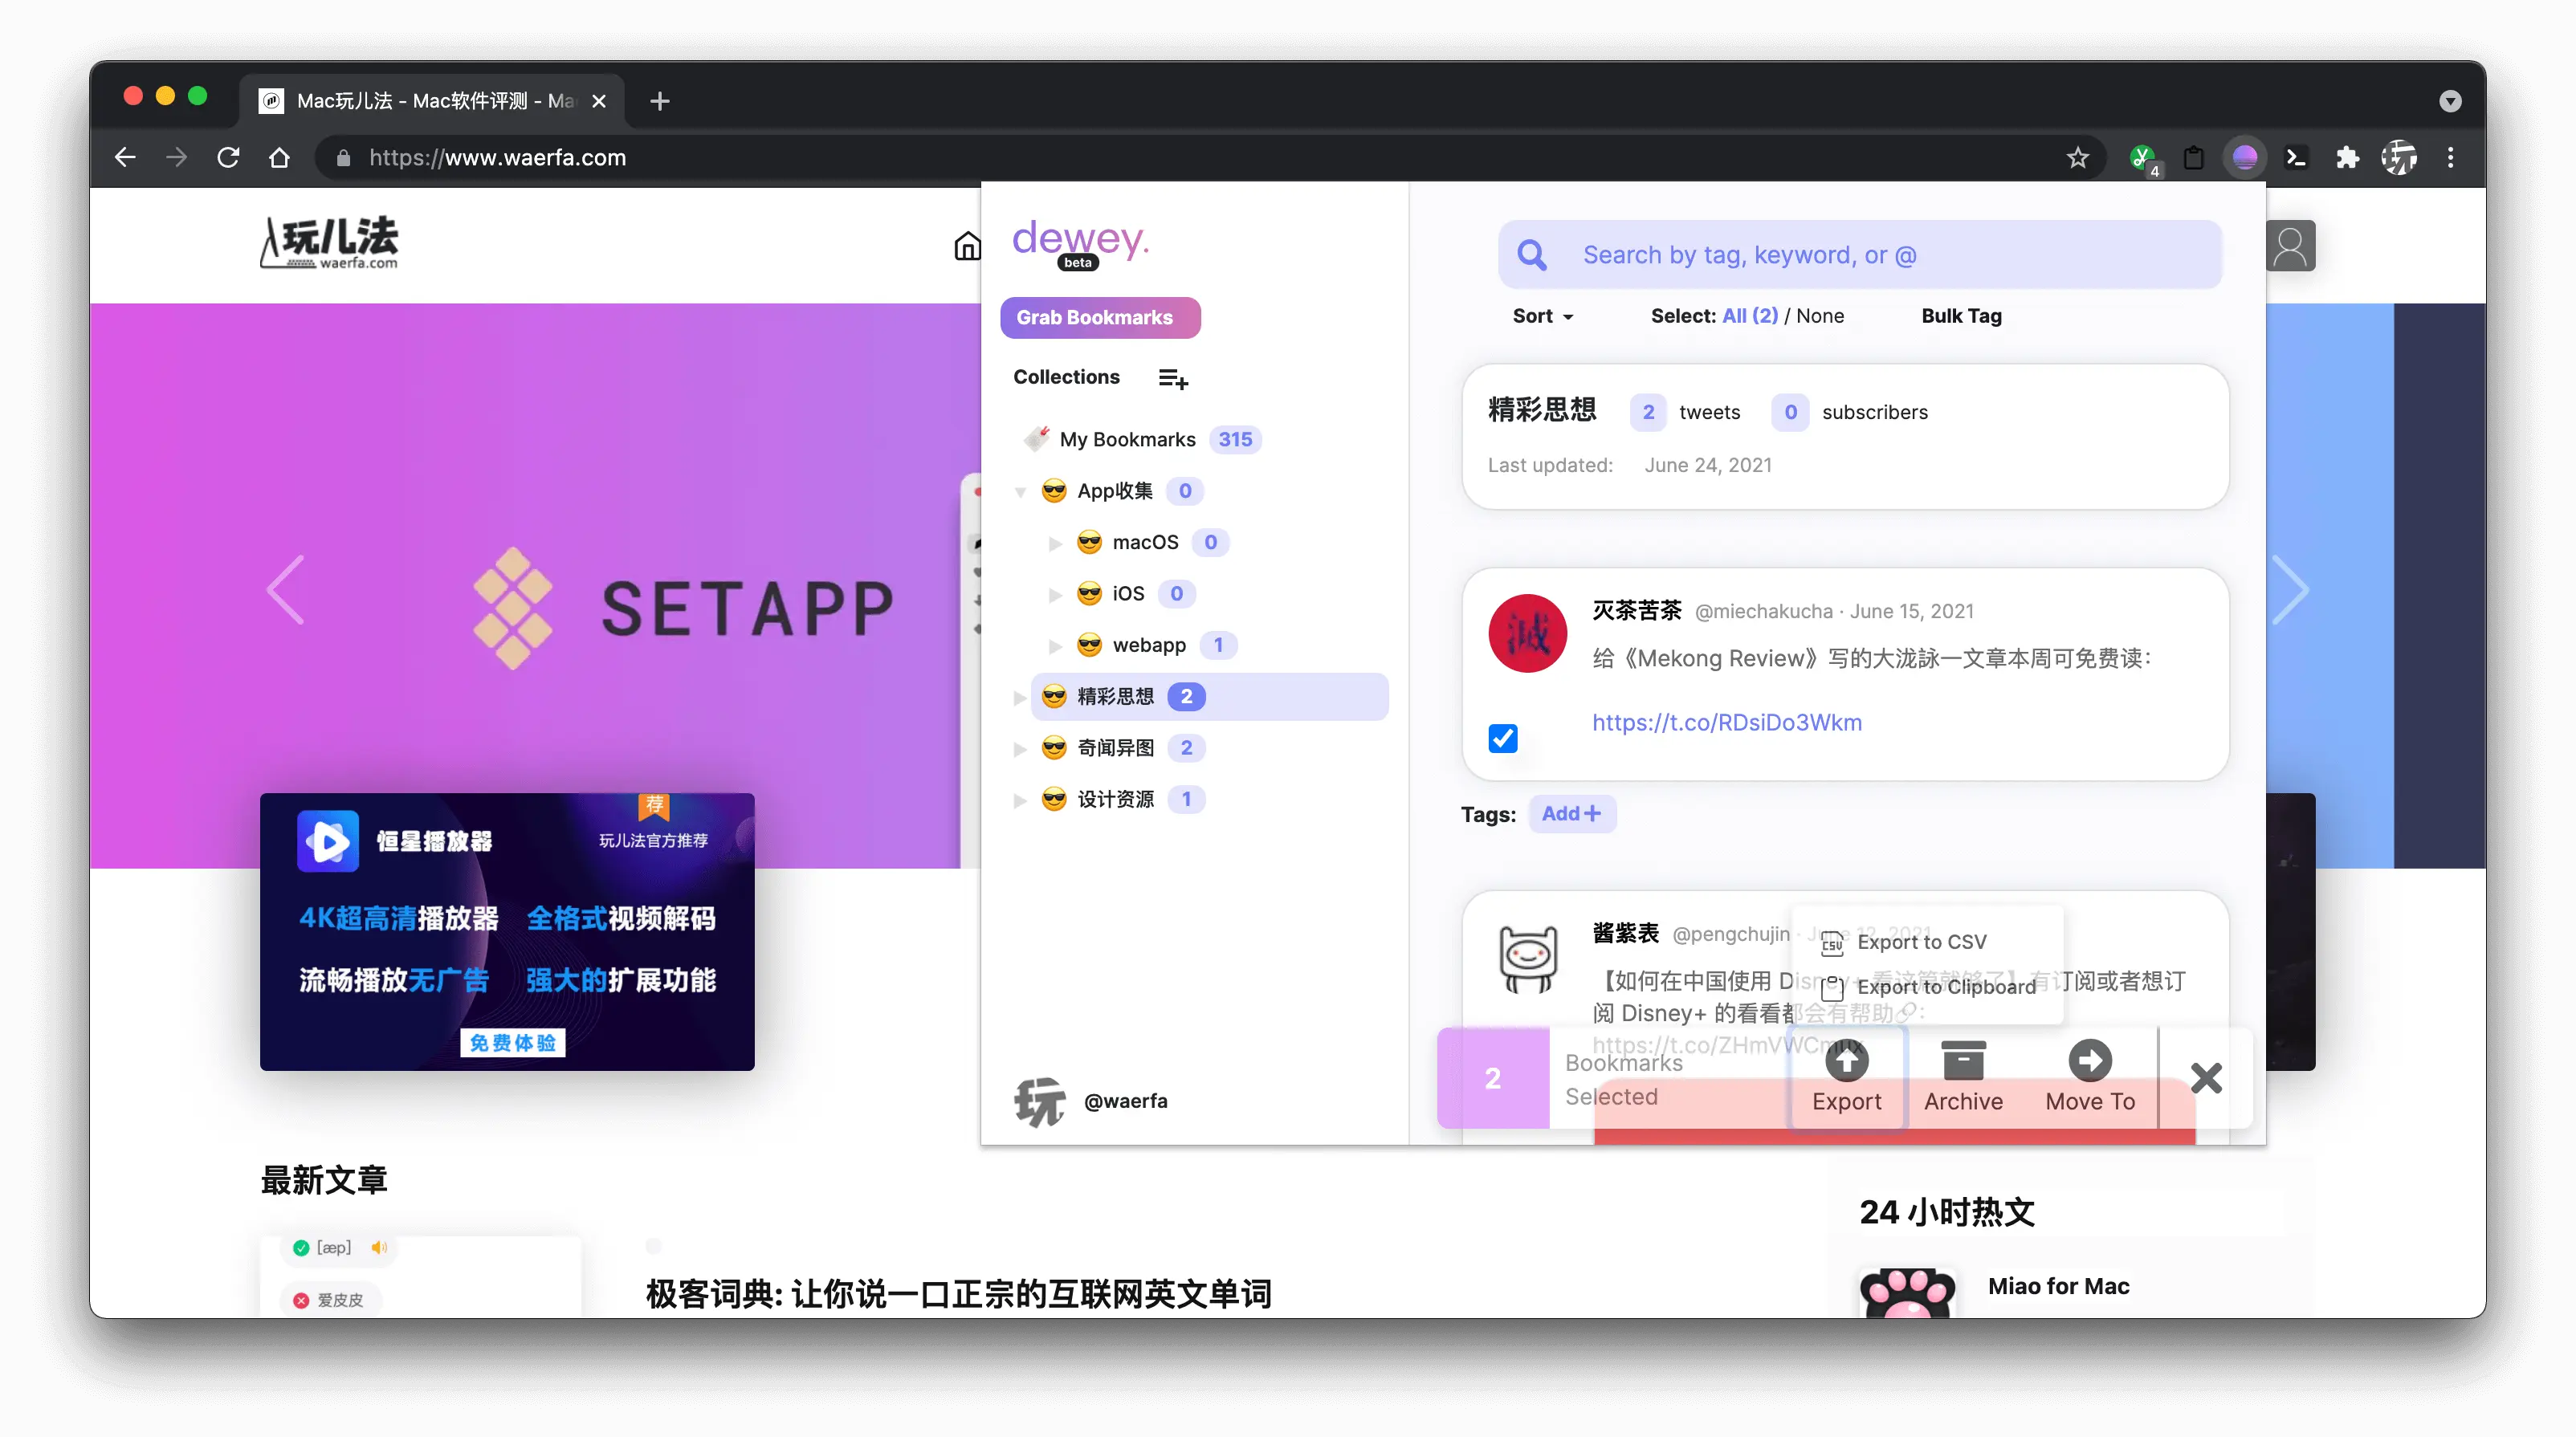Bookmark this page with the star icon
The width and height of the screenshot is (2576, 1437).
pyautogui.click(x=2078, y=157)
